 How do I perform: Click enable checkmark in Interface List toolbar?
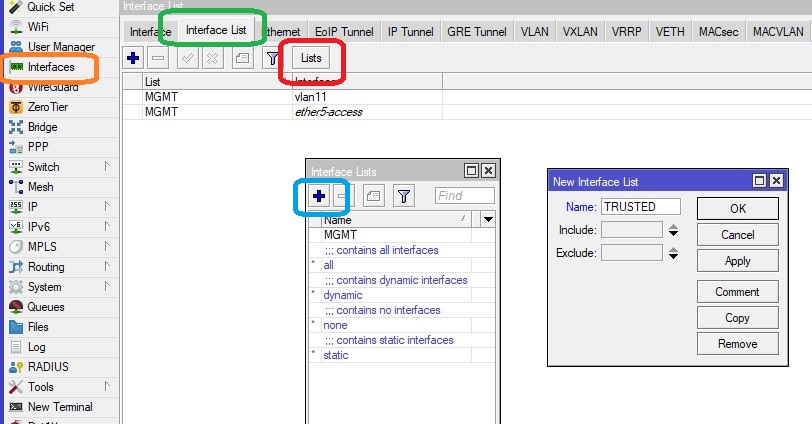click(187, 58)
